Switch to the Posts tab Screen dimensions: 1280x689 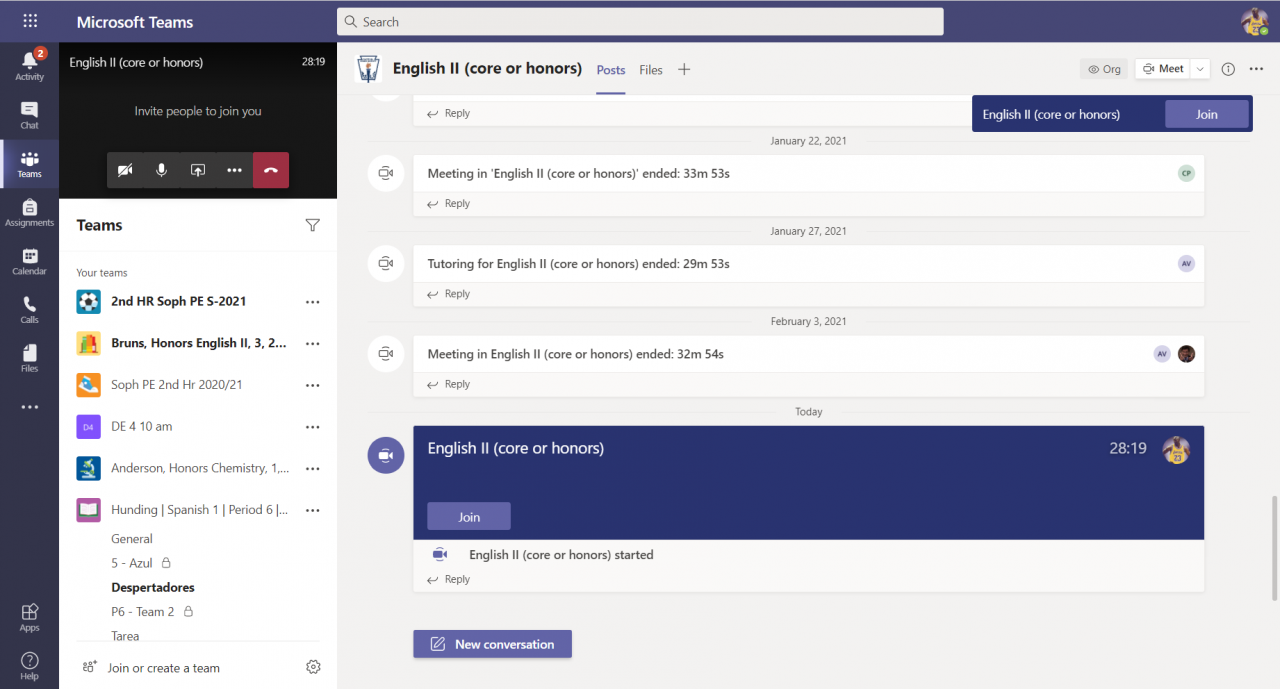611,70
